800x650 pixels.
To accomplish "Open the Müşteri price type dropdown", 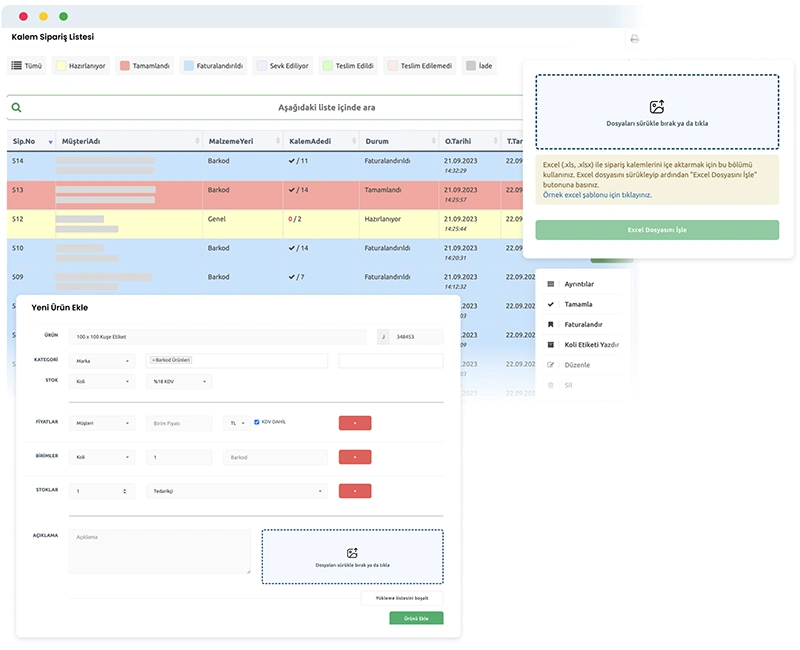I will (x=102, y=423).
